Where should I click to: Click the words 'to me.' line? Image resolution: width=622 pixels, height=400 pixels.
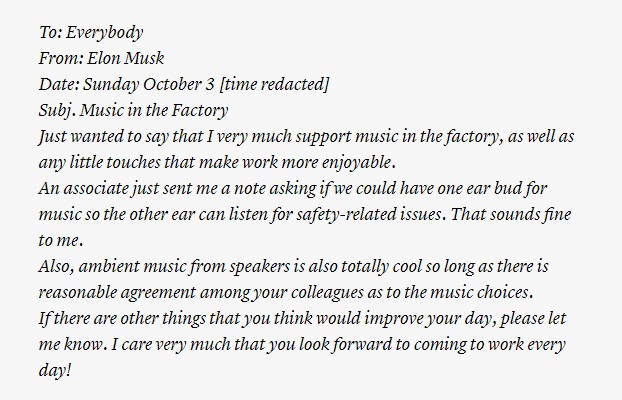[61, 240]
